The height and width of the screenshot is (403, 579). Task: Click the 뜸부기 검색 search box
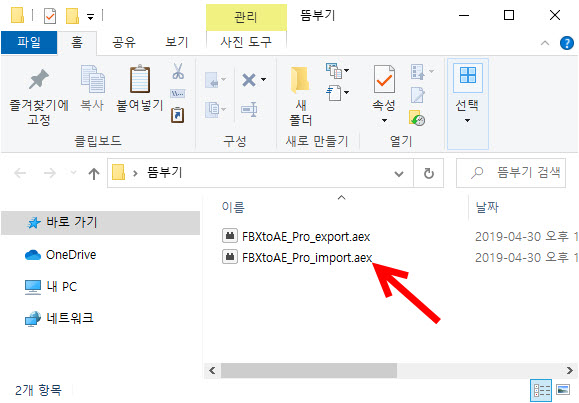click(511, 173)
